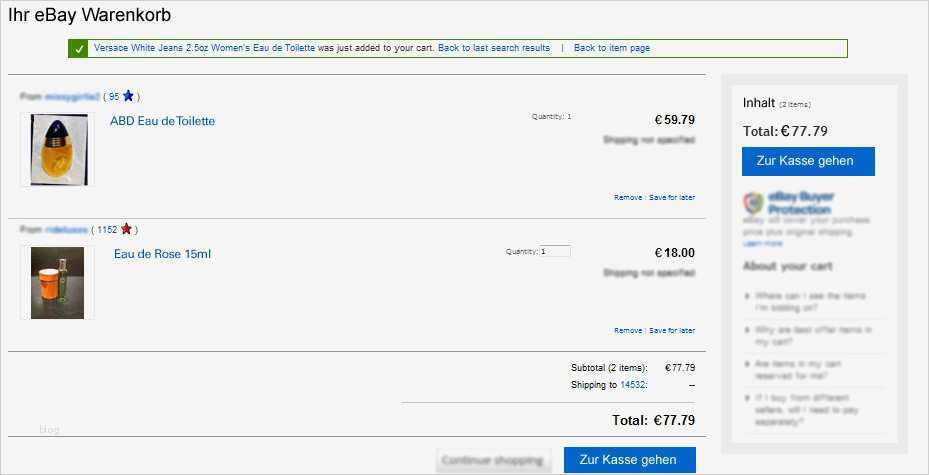Open the ABD Eau de Toilette product image

57,149
